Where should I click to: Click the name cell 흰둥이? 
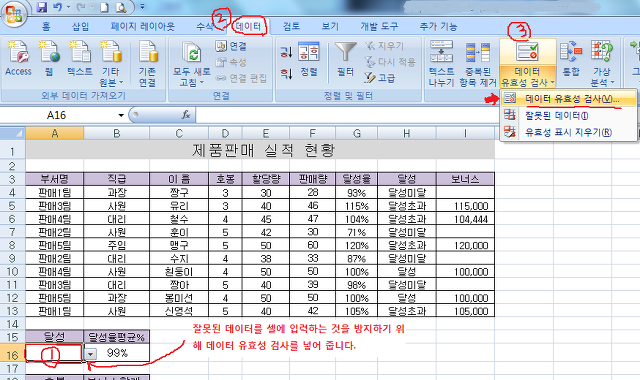point(179,272)
